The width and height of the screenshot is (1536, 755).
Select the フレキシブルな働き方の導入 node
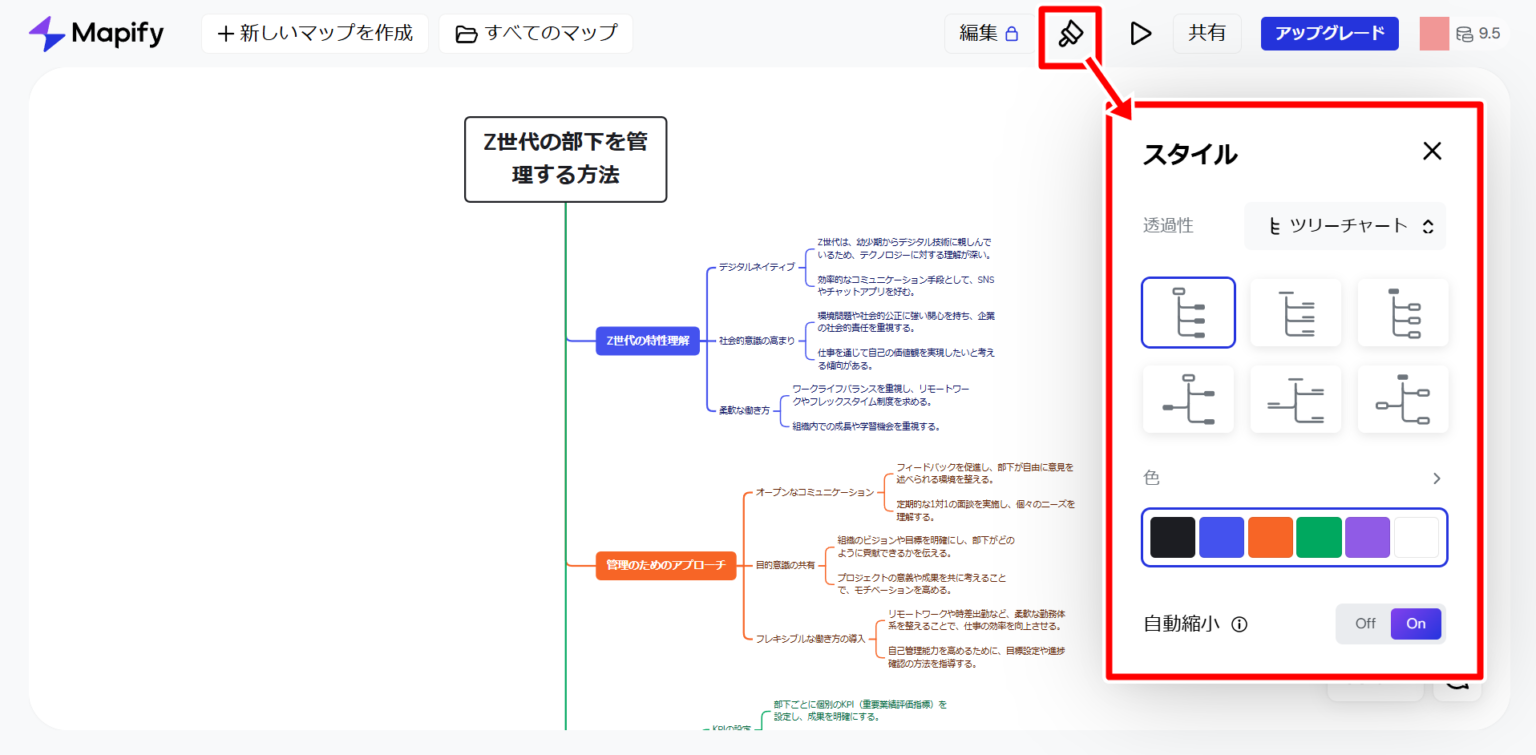point(810,638)
